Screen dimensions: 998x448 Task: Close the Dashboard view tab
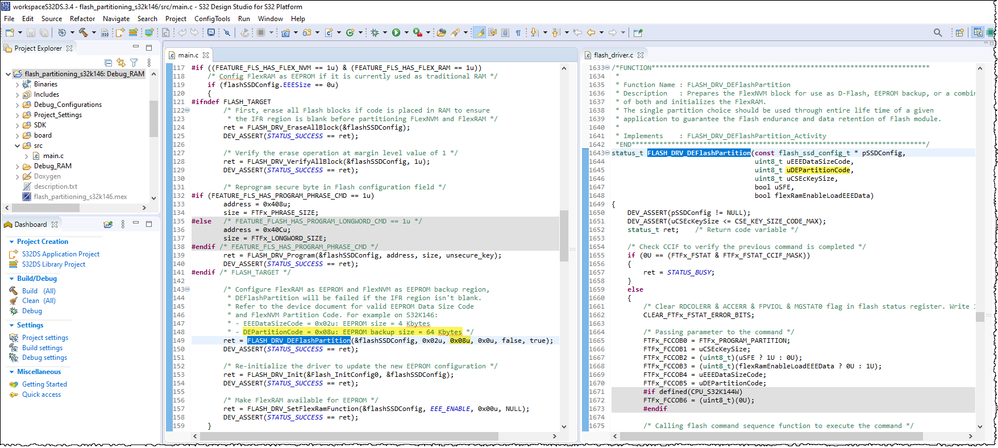tap(53, 225)
